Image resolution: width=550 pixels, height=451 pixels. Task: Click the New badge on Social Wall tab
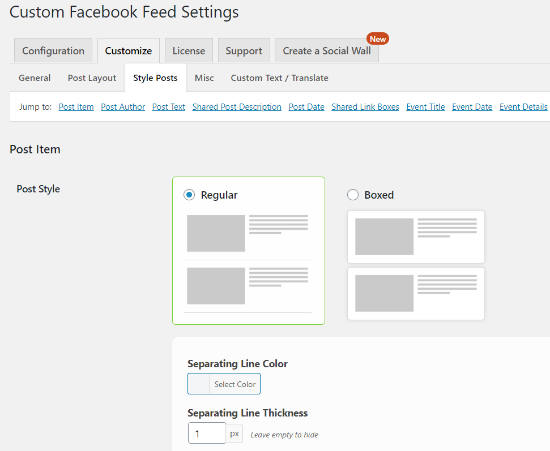point(378,39)
